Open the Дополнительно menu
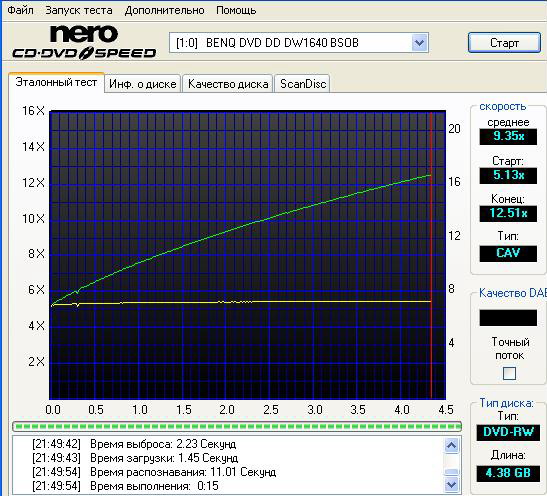The height and width of the screenshot is (496, 547). [x=164, y=10]
